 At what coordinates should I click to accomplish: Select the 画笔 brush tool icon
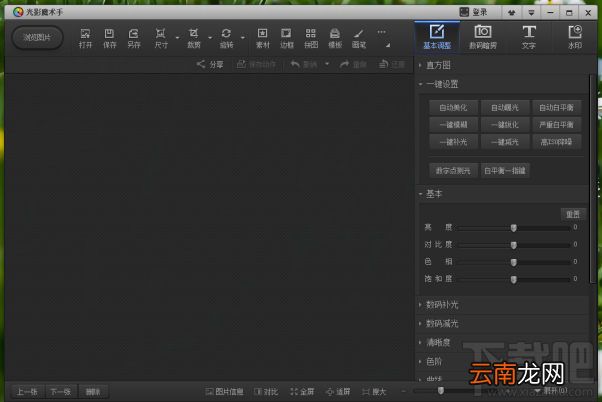point(359,38)
